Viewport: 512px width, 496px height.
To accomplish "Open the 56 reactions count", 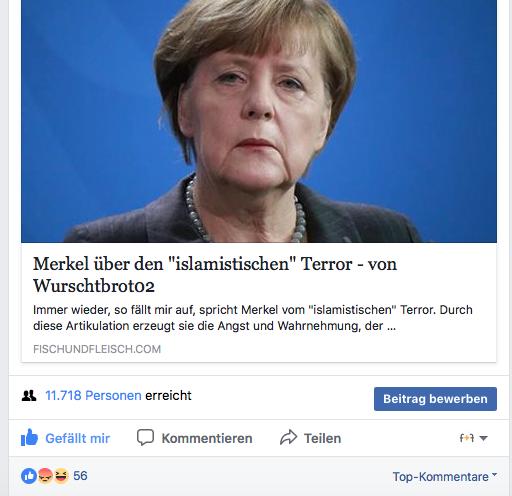I will point(80,476).
